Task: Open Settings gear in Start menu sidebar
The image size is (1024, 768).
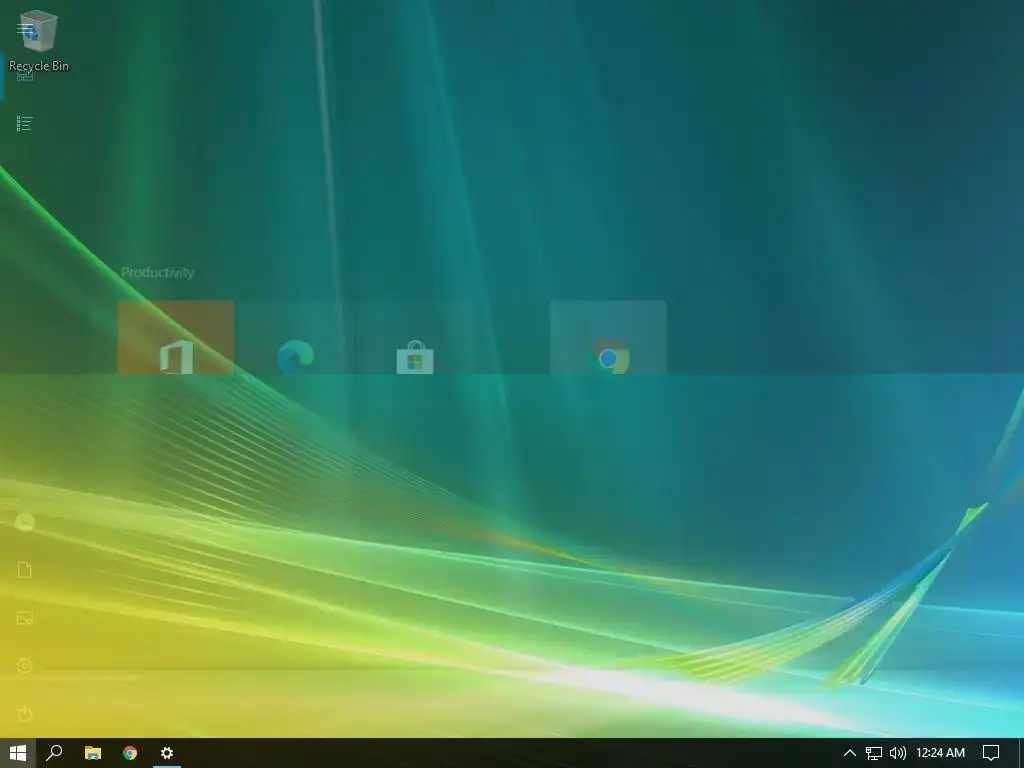Action: coord(25,665)
